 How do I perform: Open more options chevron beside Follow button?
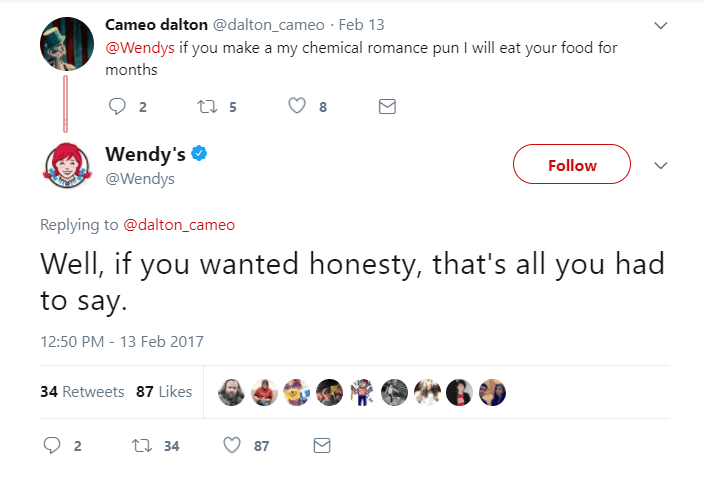(x=659, y=165)
